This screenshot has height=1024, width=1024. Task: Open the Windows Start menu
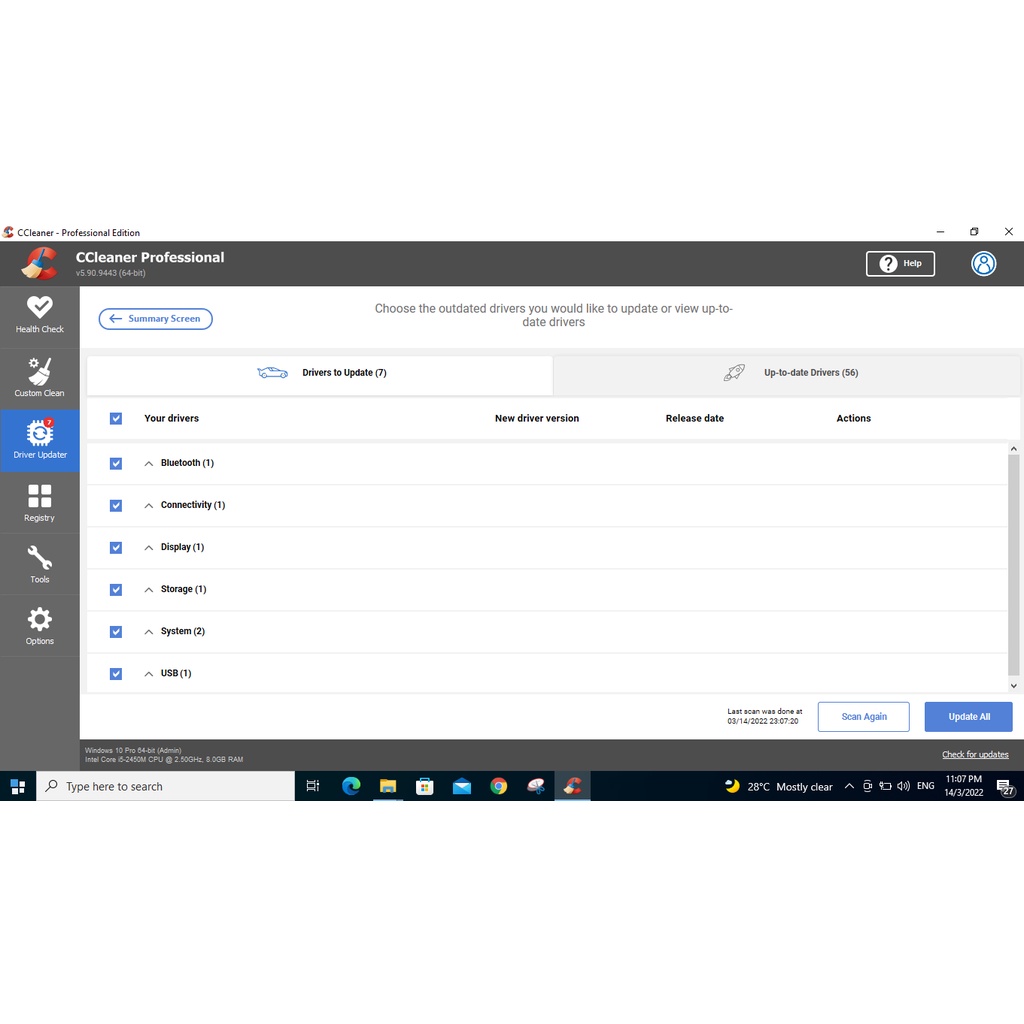18,786
